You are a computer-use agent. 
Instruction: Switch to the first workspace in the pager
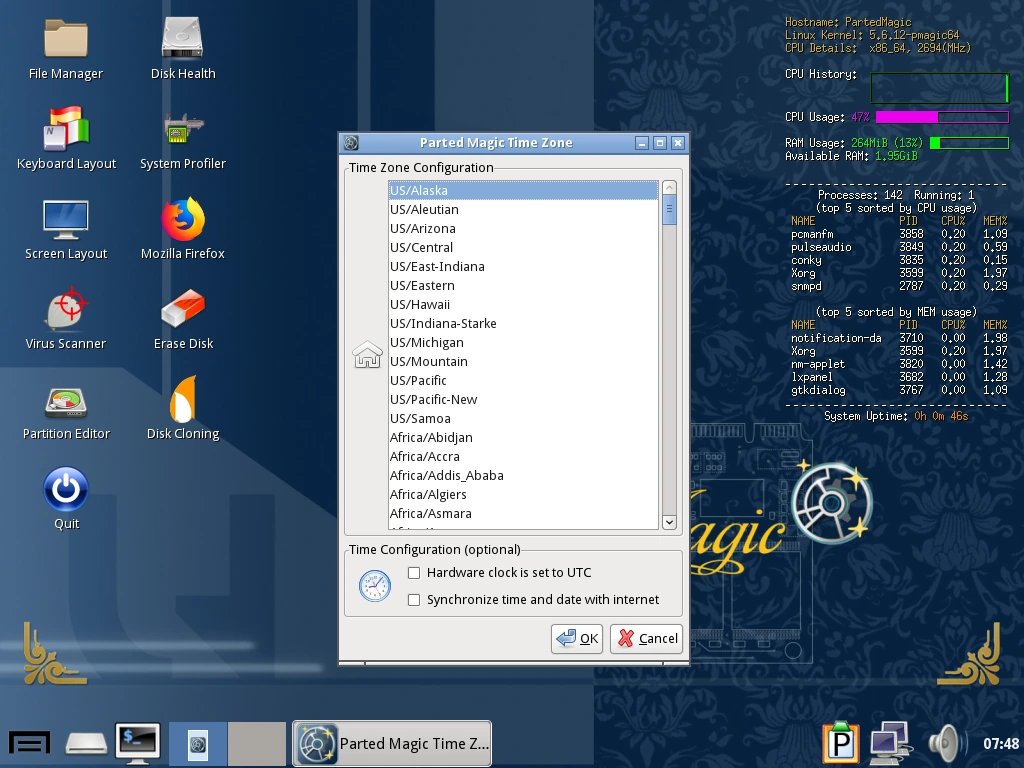[x=198, y=743]
